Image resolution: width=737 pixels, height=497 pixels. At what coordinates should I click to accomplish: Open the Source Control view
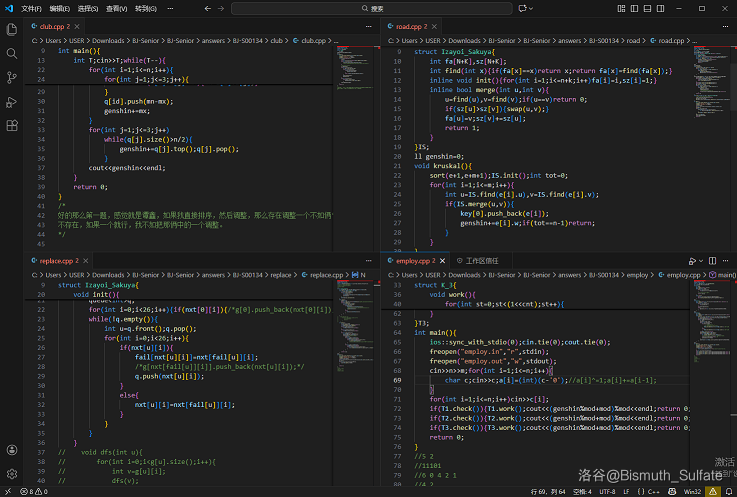point(12,78)
